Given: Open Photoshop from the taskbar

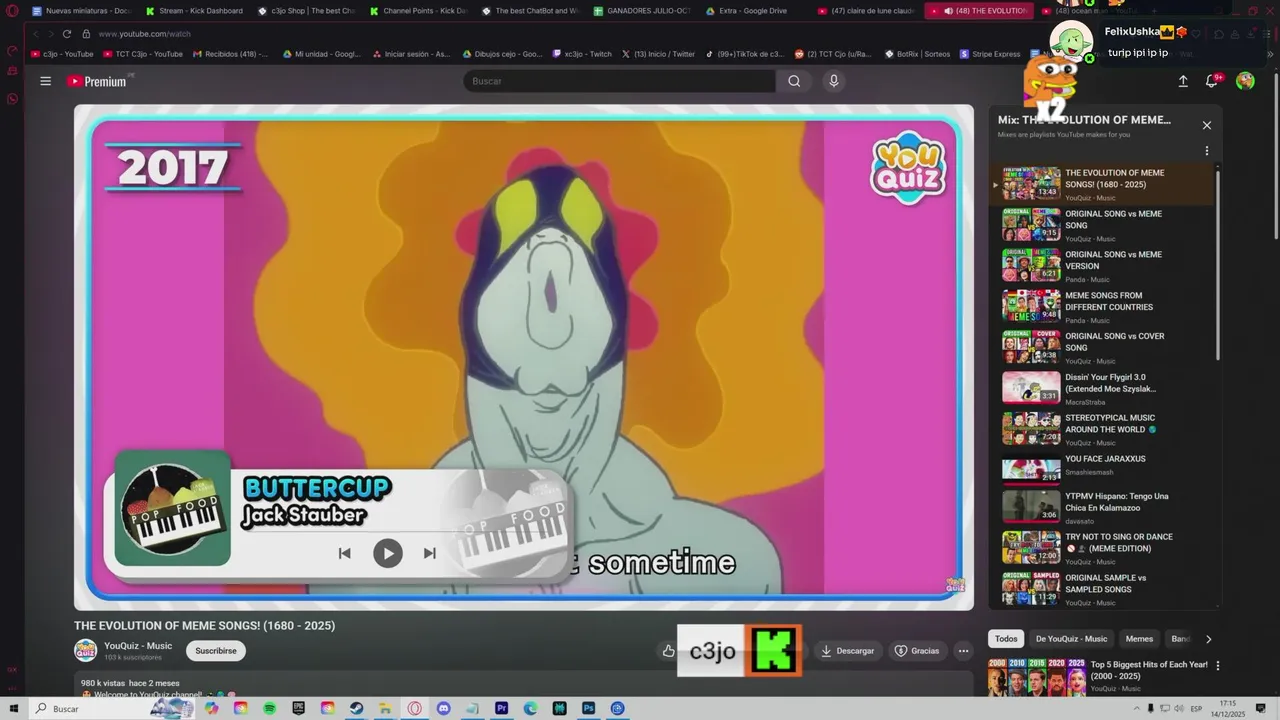Looking at the screenshot, I should coord(589,708).
